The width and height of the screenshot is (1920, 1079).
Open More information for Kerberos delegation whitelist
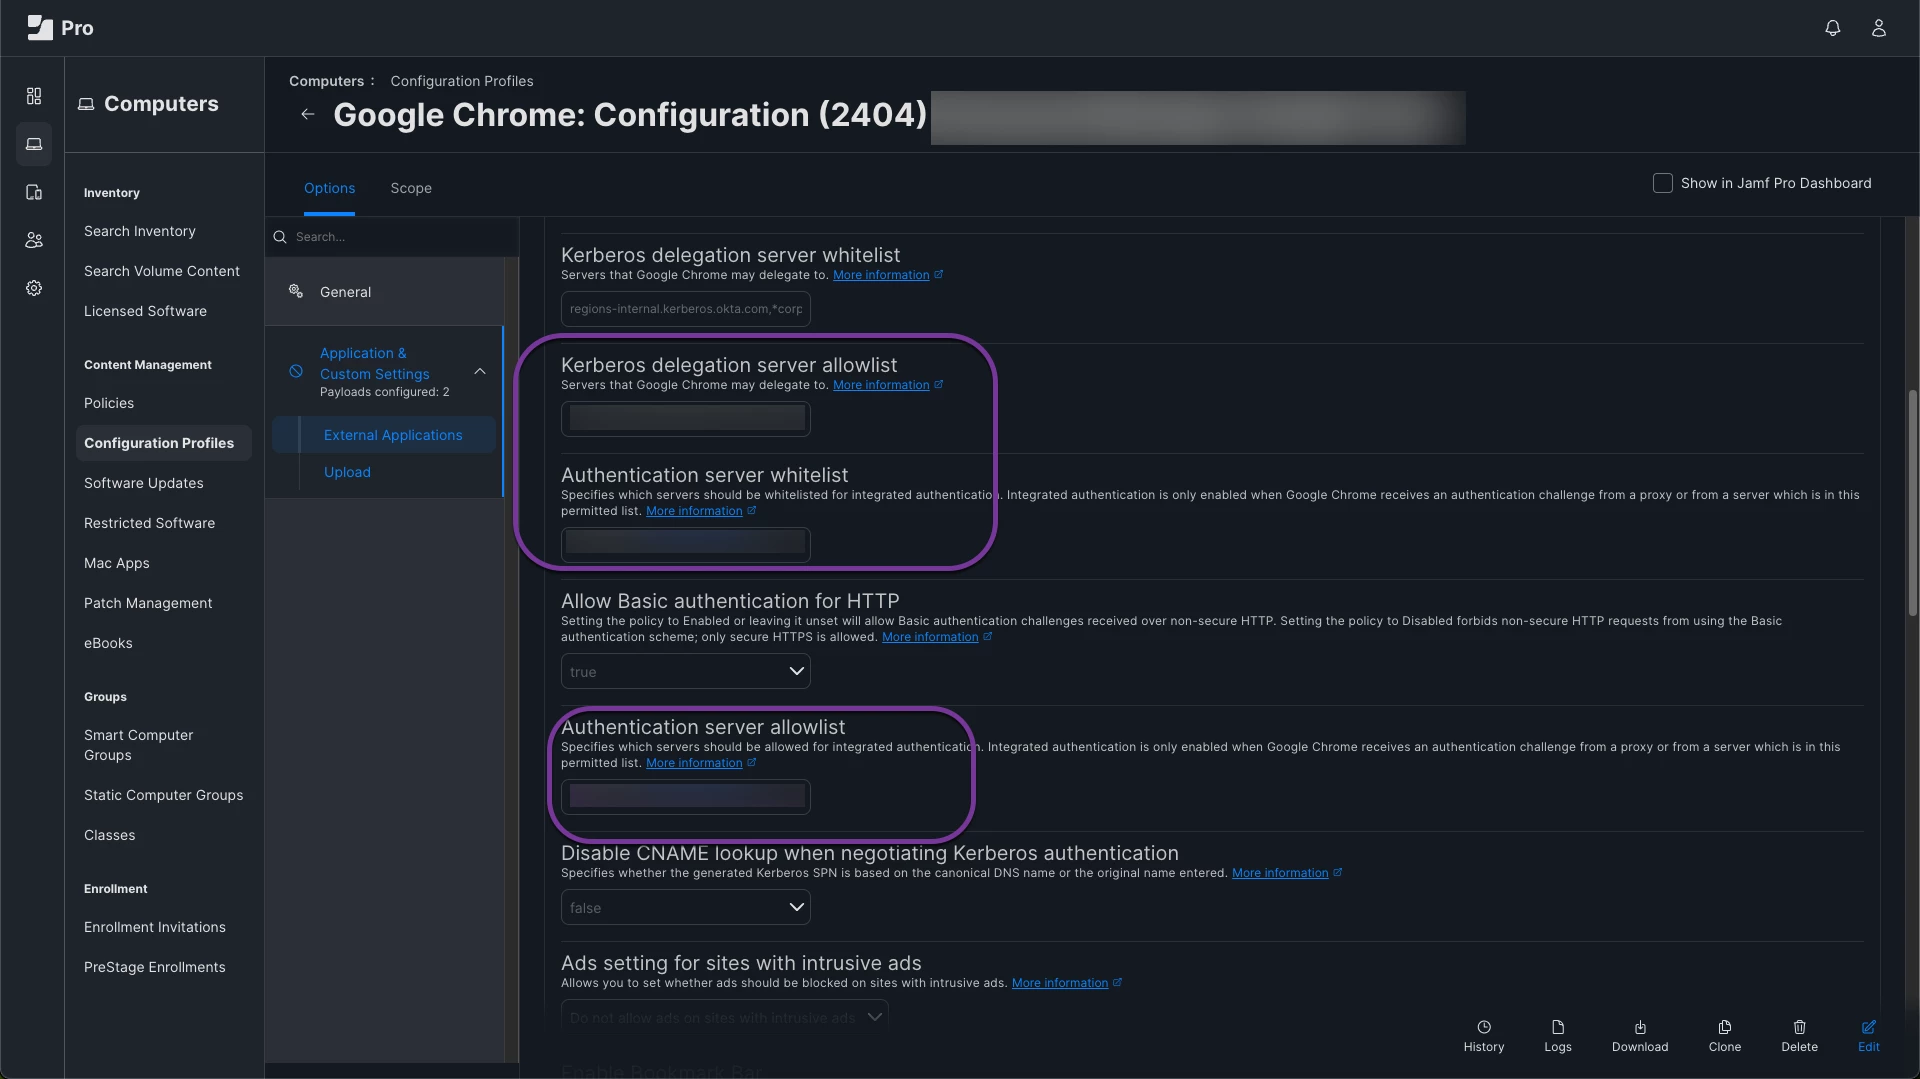coord(881,275)
